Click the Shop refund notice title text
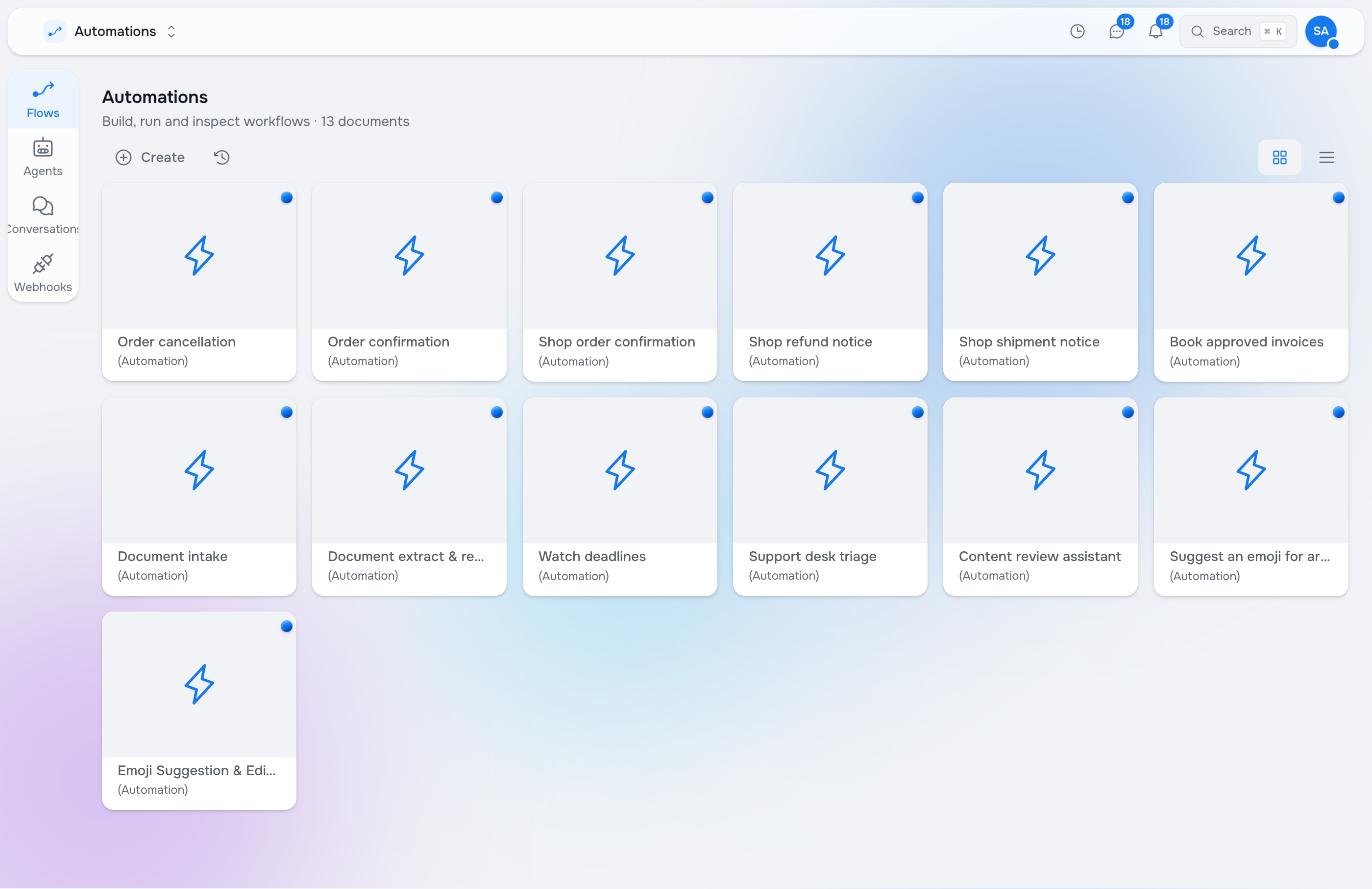The image size is (1372, 889). (811, 342)
